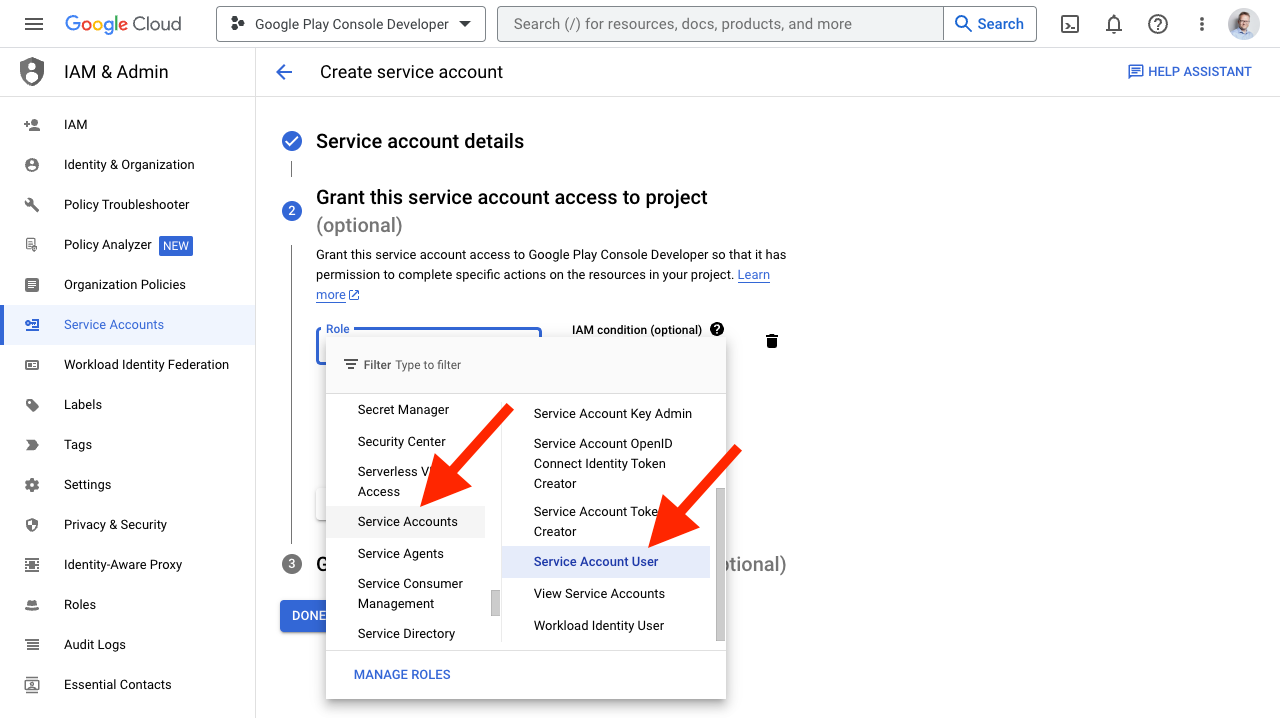Open your profile avatar
The height and width of the screenshot is (718, 1280).
click(1243, 24)
